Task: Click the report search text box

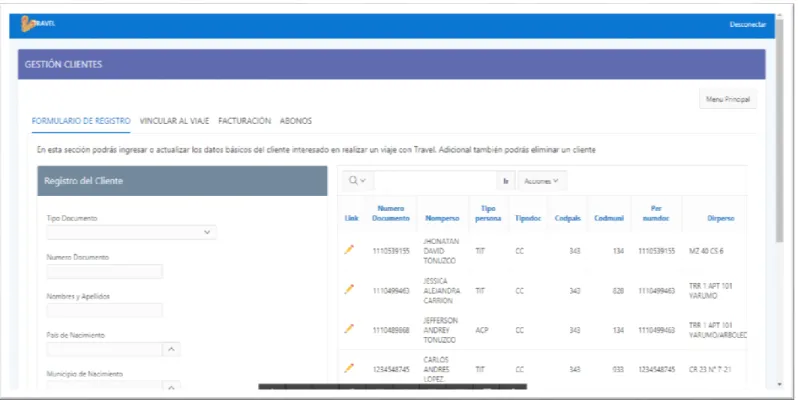Action: [x=435, y=181]
